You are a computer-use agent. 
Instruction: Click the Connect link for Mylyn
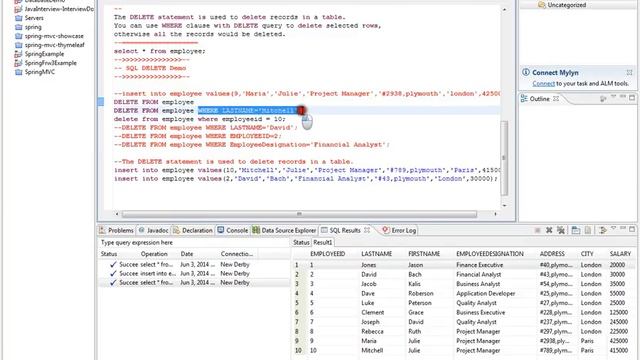click(x=543, y=83)
